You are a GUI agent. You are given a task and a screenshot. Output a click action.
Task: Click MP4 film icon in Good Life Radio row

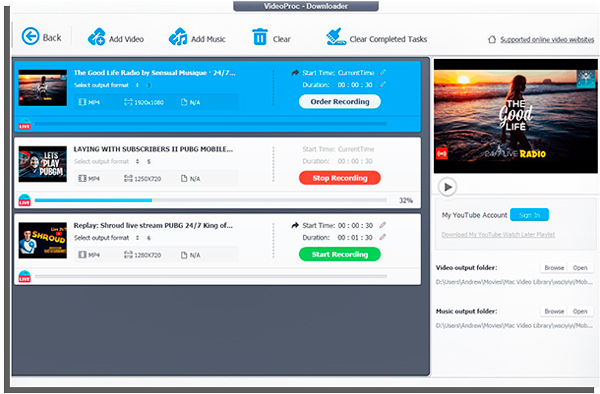coord(82,102)
